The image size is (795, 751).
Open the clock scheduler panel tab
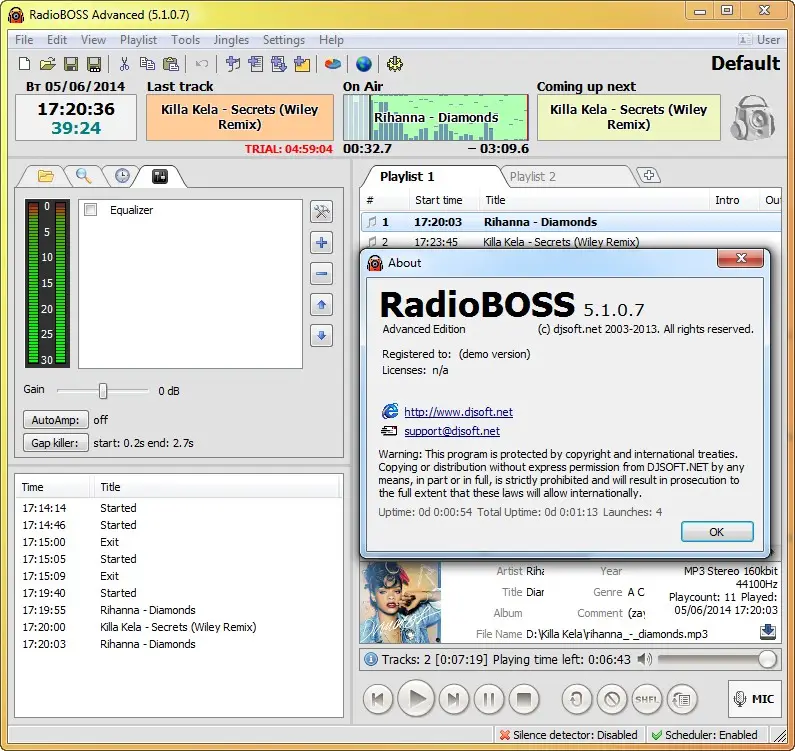pos(122,176)
